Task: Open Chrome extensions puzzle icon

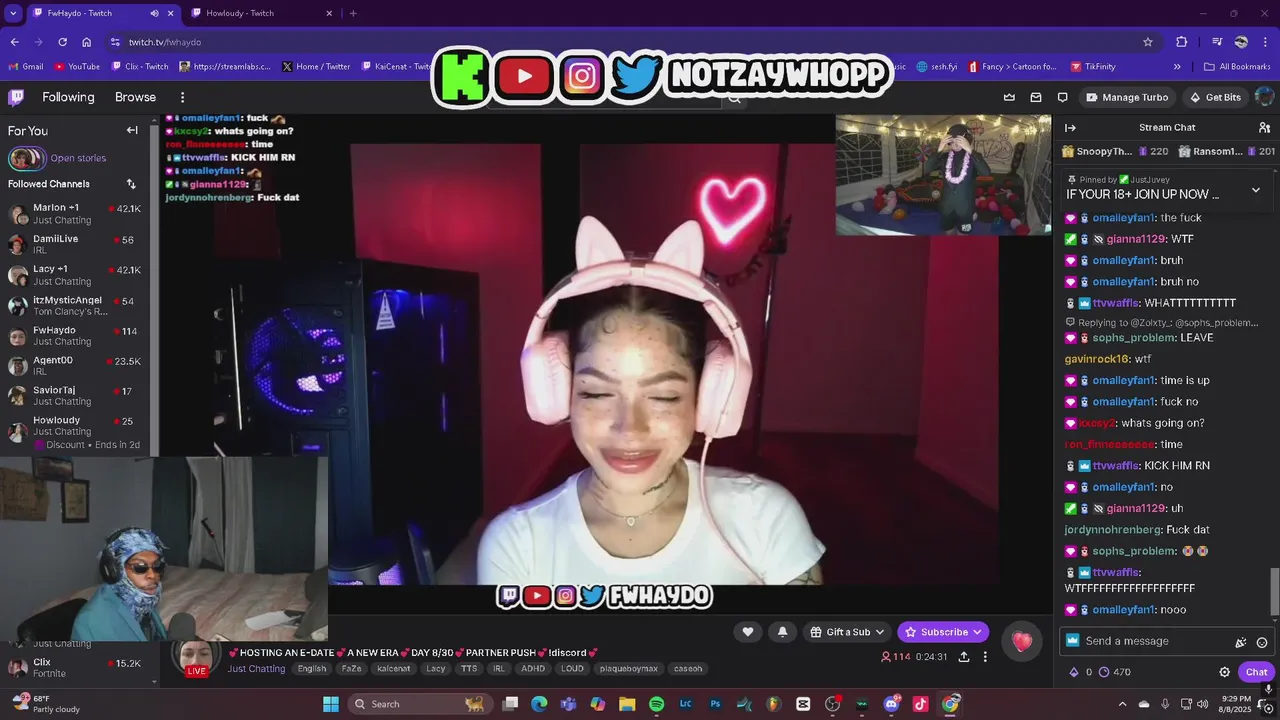Action: coord(1181,42)
